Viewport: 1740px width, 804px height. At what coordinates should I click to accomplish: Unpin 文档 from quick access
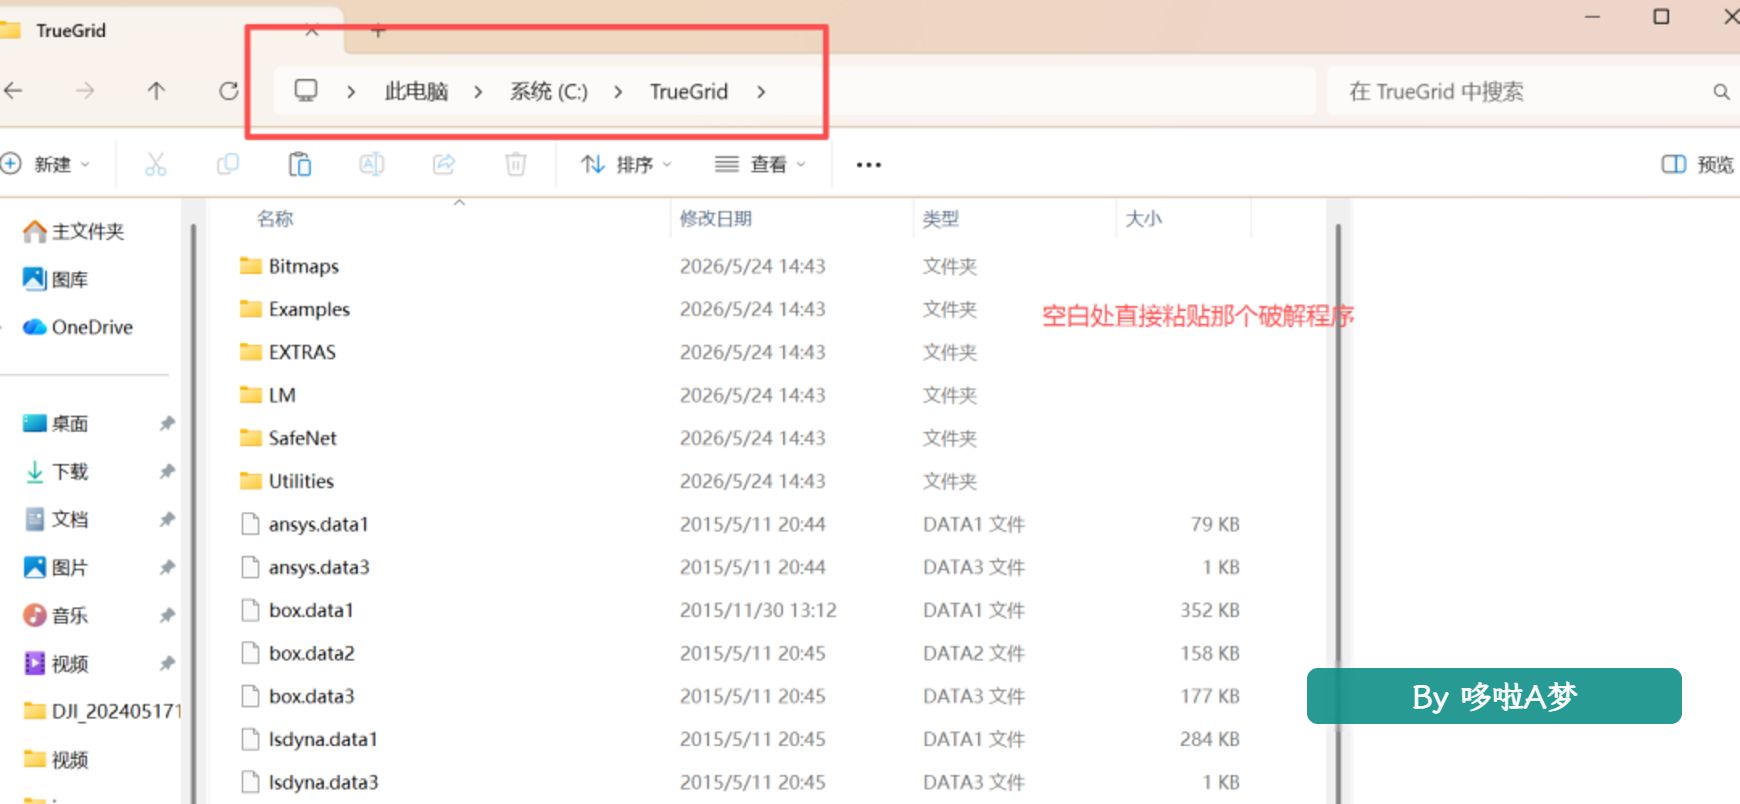click(x=167, y=519)
